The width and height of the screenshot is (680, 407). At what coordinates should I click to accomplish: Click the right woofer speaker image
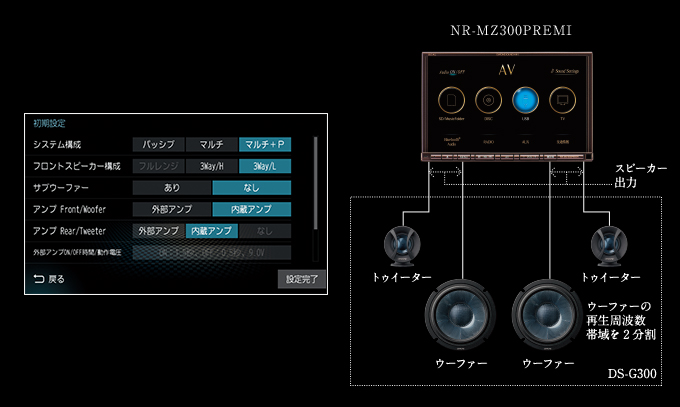tap(548, 317)
